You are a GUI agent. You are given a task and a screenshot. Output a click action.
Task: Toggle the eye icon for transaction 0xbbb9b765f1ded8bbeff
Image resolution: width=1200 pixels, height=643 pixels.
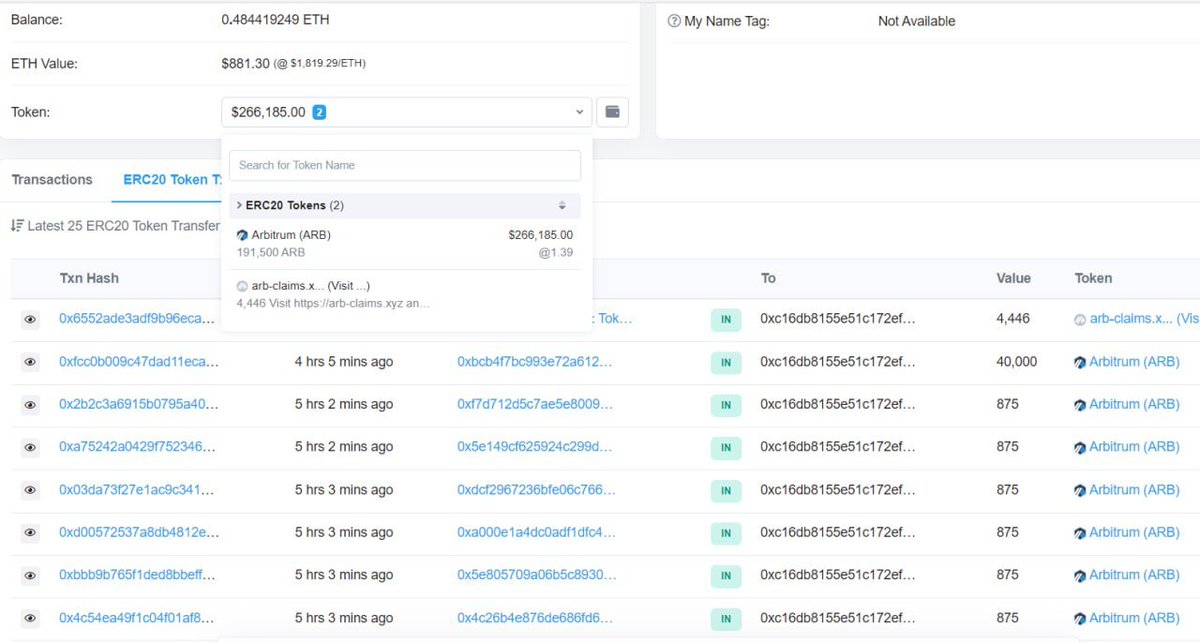tap(31, 575)
